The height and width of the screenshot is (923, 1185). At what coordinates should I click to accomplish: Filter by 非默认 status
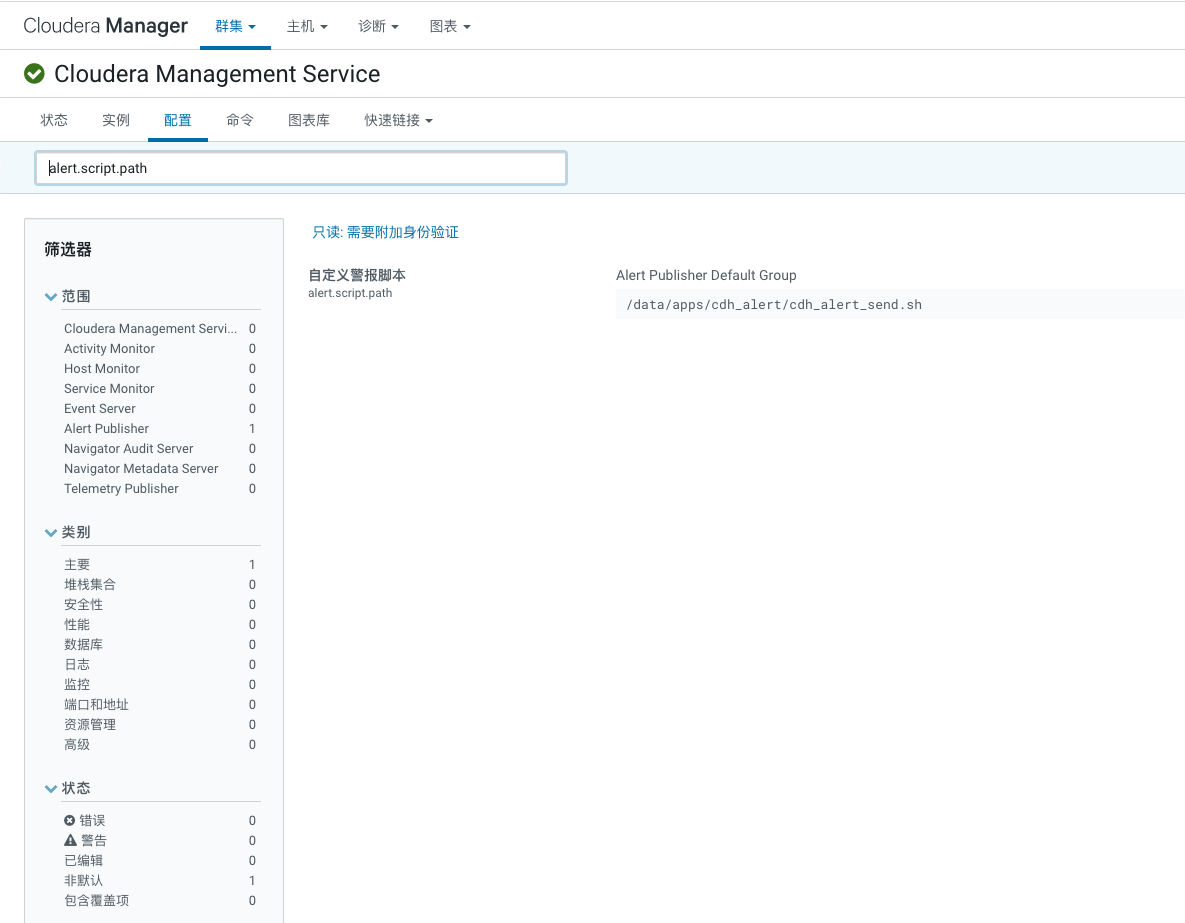tap(159, 881)
